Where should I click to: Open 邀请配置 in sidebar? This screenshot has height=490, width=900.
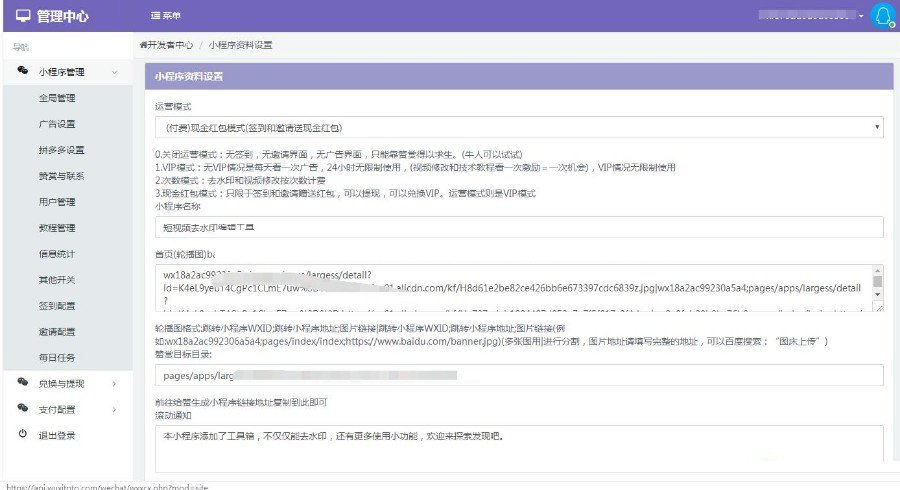click(57, 332)
